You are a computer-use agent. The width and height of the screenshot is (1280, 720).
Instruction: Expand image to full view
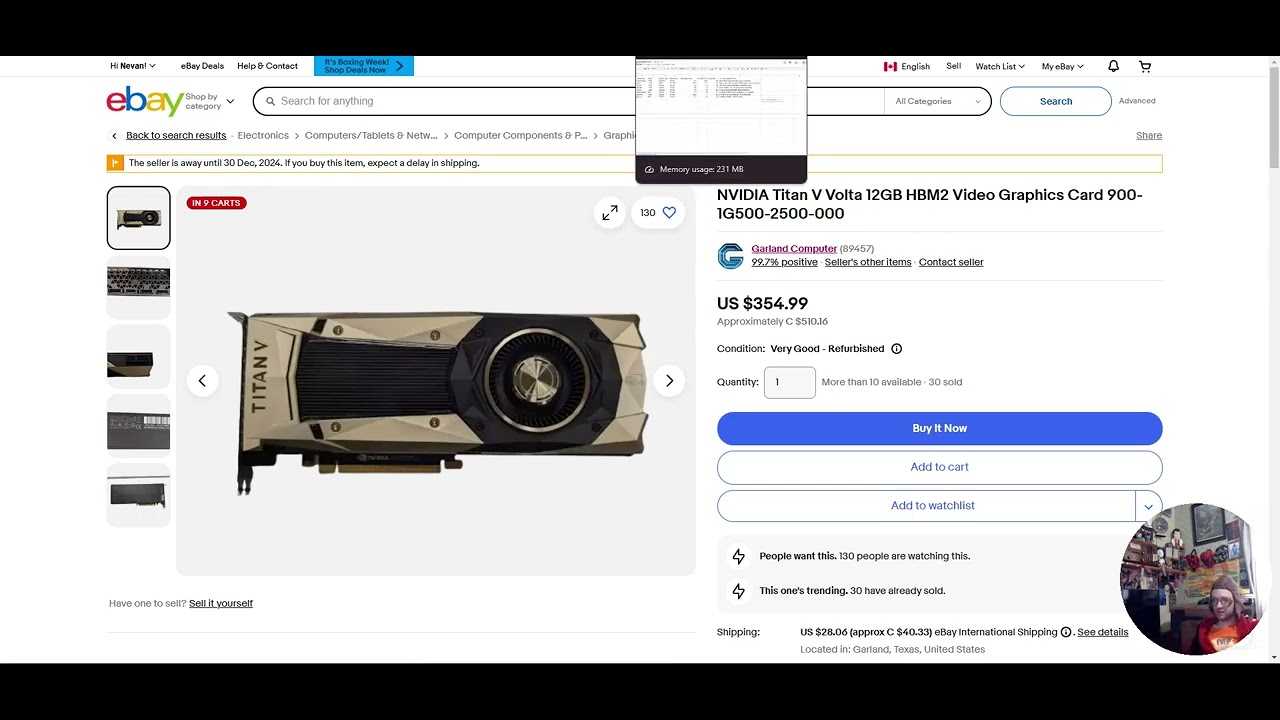pos(609,212)
